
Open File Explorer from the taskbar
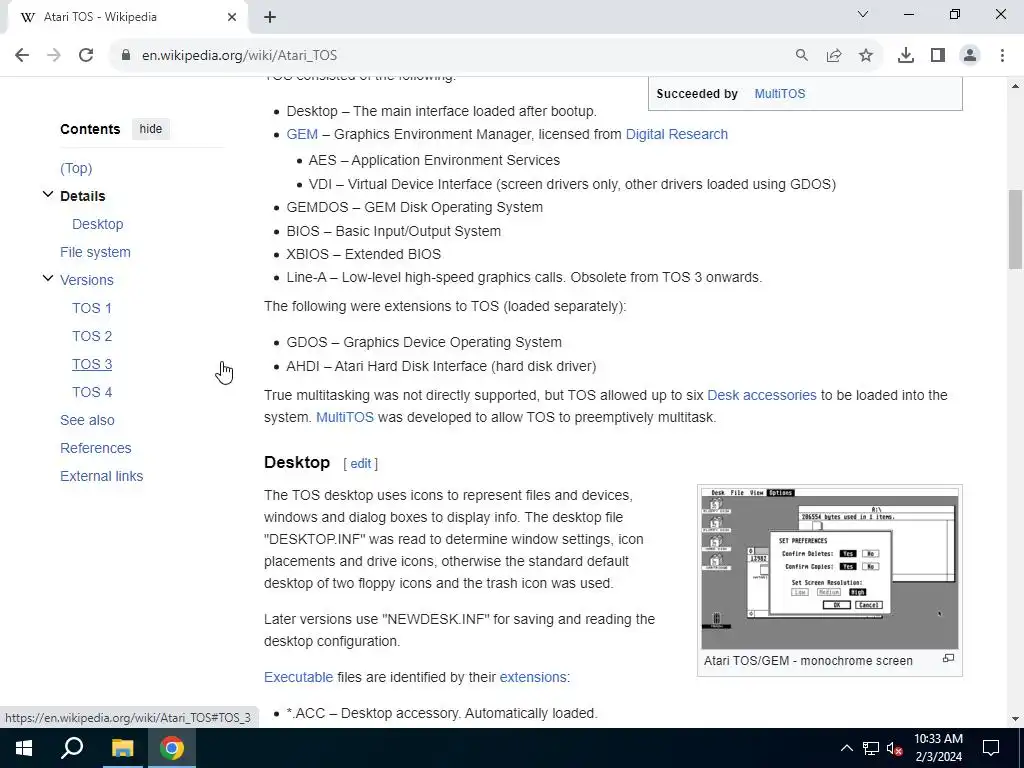(x=122, y=748)
